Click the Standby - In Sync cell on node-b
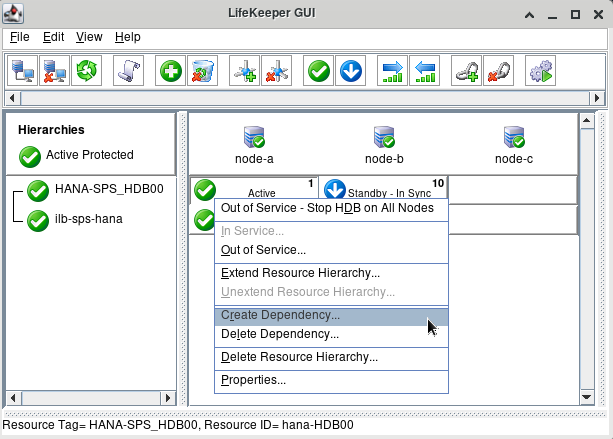The height and width of the screenshot is (439, 613). 384,189
